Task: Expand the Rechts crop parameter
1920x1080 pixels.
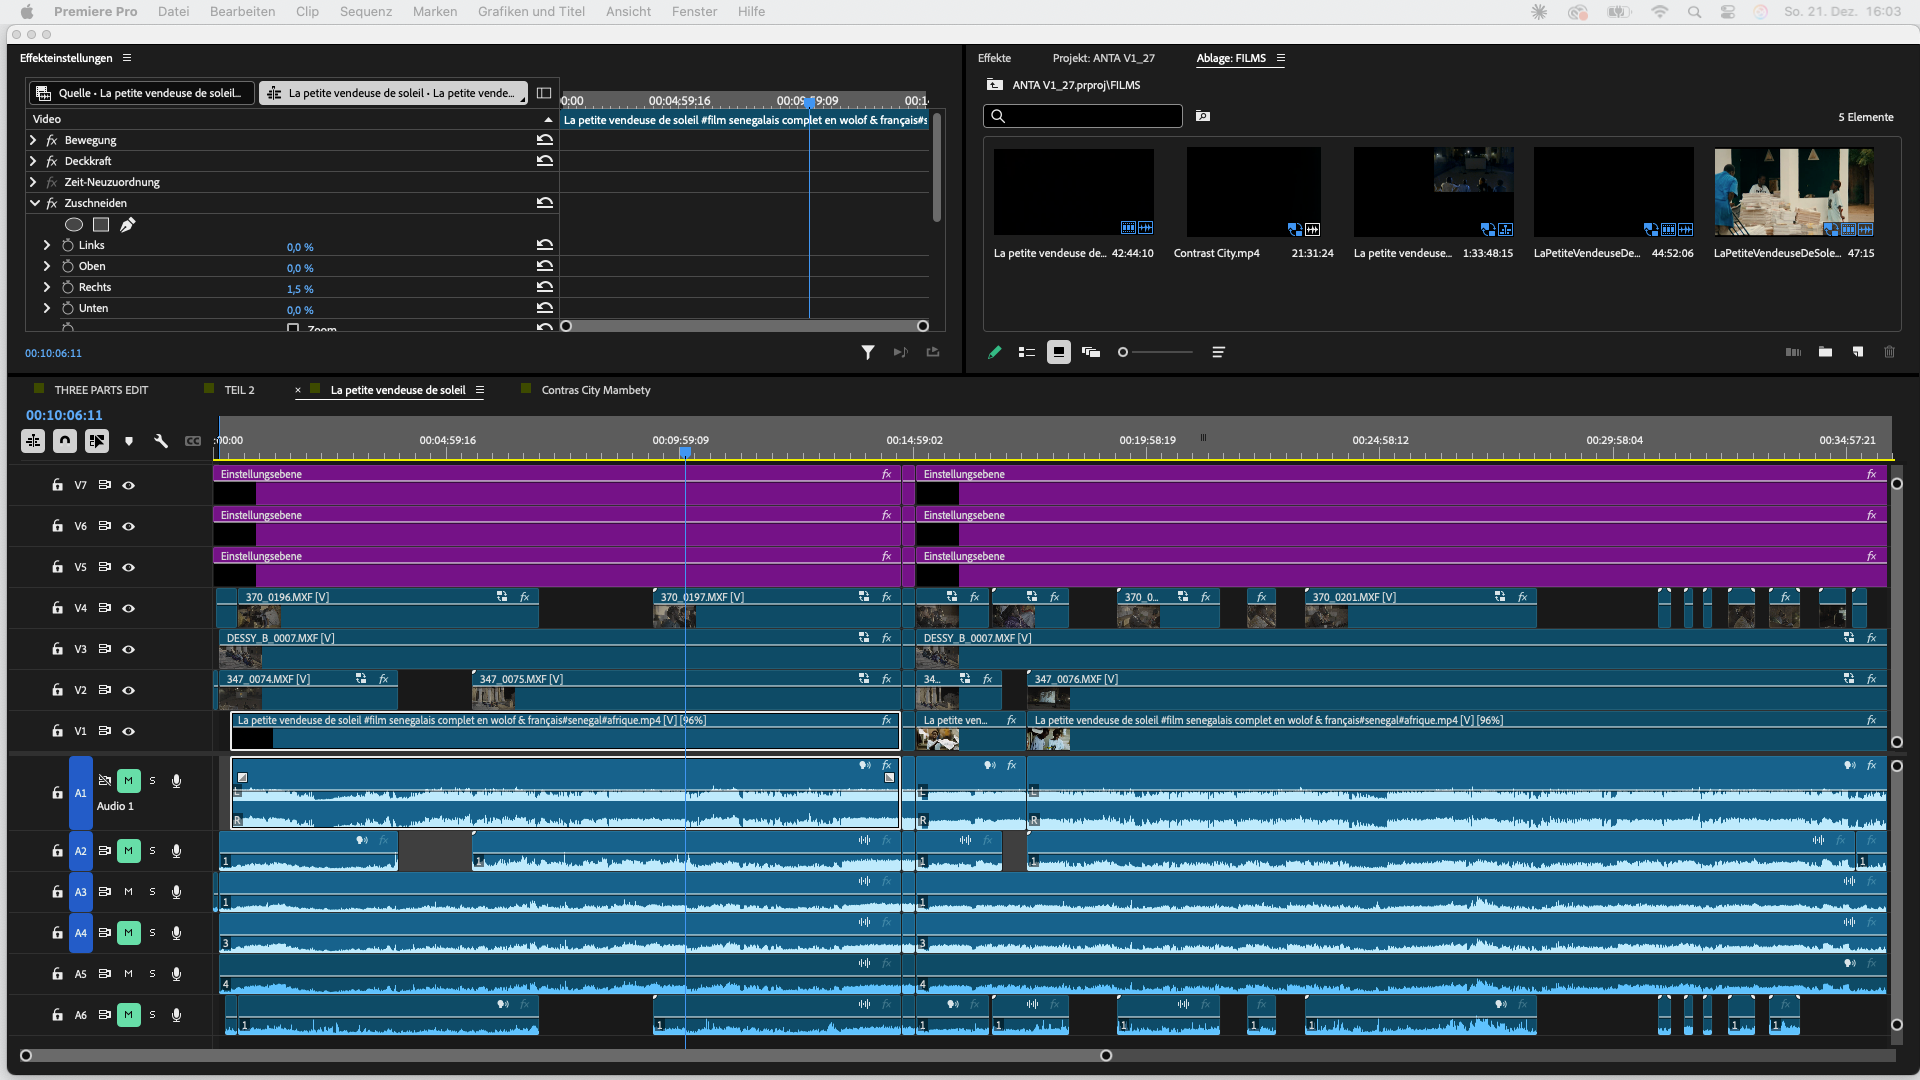Action: pyautogui.click(x=47, y=287)
